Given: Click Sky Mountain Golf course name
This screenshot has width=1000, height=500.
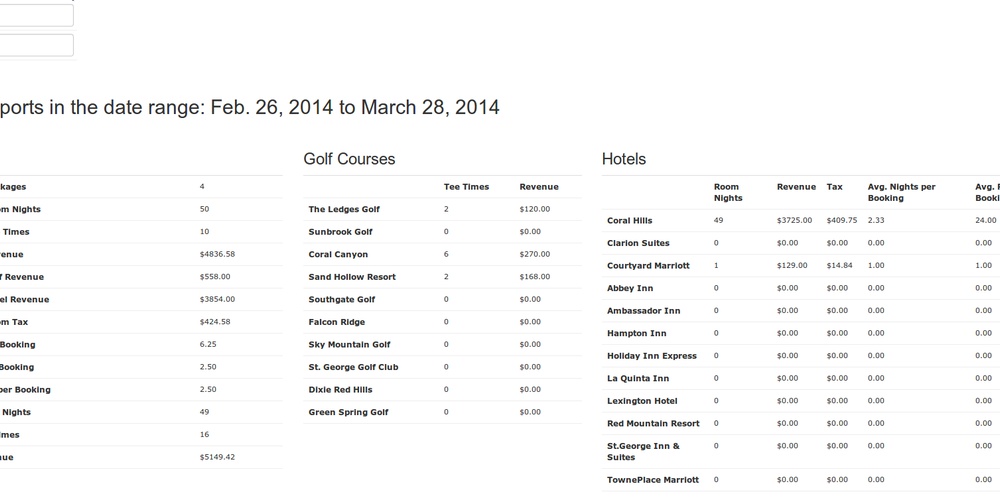Looking at the screenshot, I should click(349, 345).
